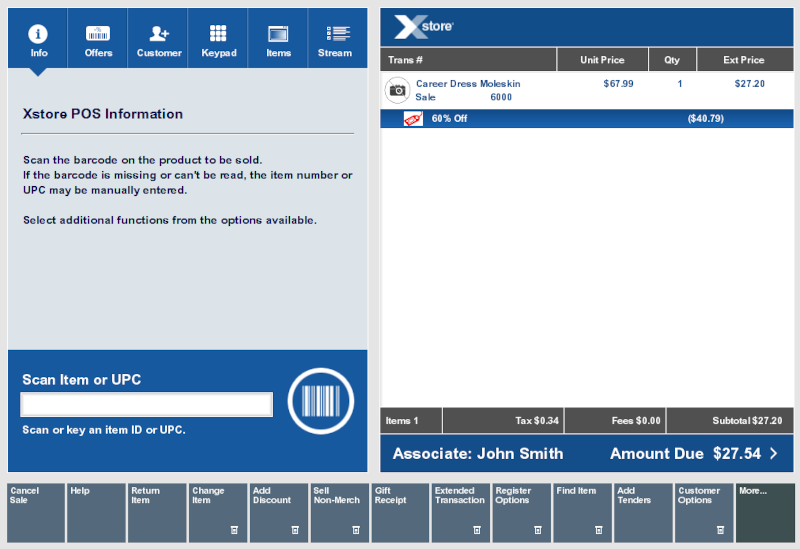This screenshot has width=800, height=549.
Task: Click the $67.99 unit price
Action: click(x=618, y=84)
